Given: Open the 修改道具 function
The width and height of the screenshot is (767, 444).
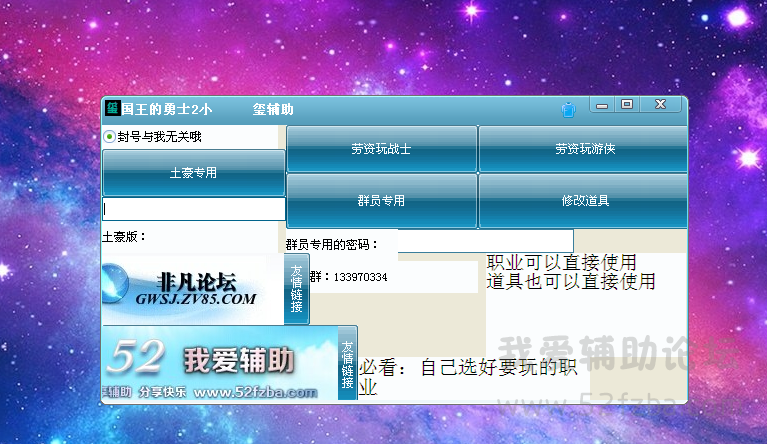Looking at the screenshot, I should click(582, 201).
